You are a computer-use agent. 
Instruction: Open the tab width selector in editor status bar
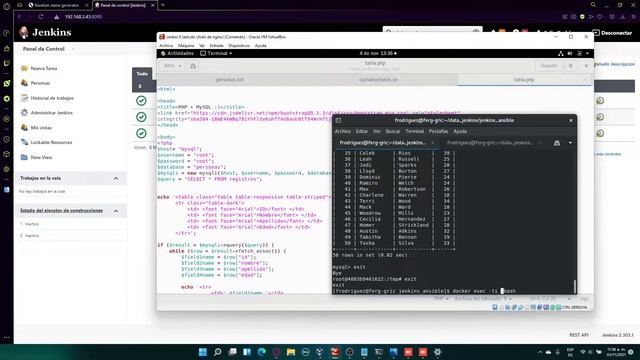pos(483,299)
